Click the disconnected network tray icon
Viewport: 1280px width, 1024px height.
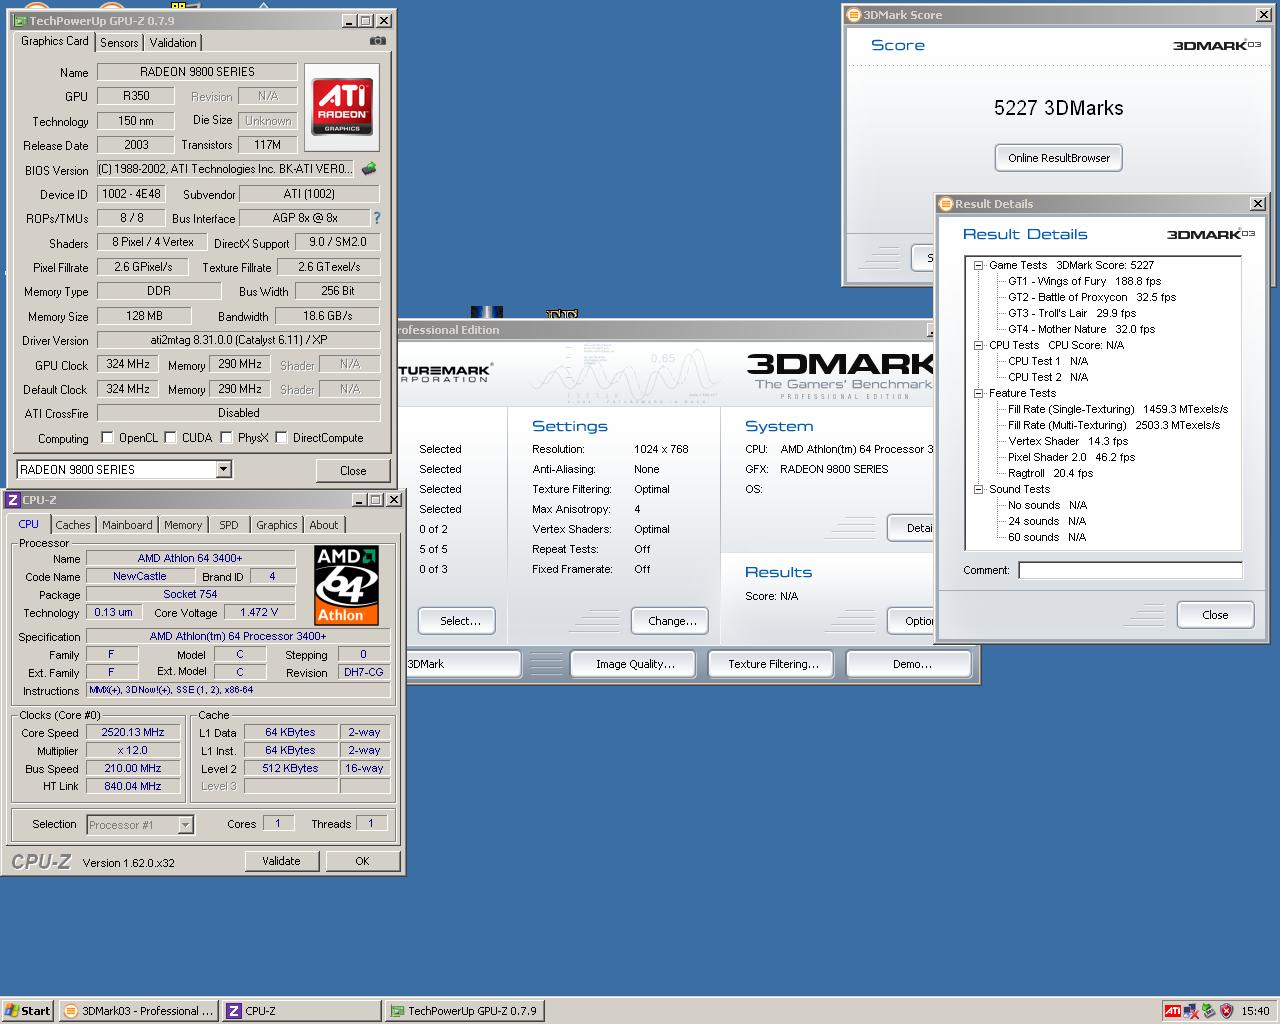coord(1190,1011)
